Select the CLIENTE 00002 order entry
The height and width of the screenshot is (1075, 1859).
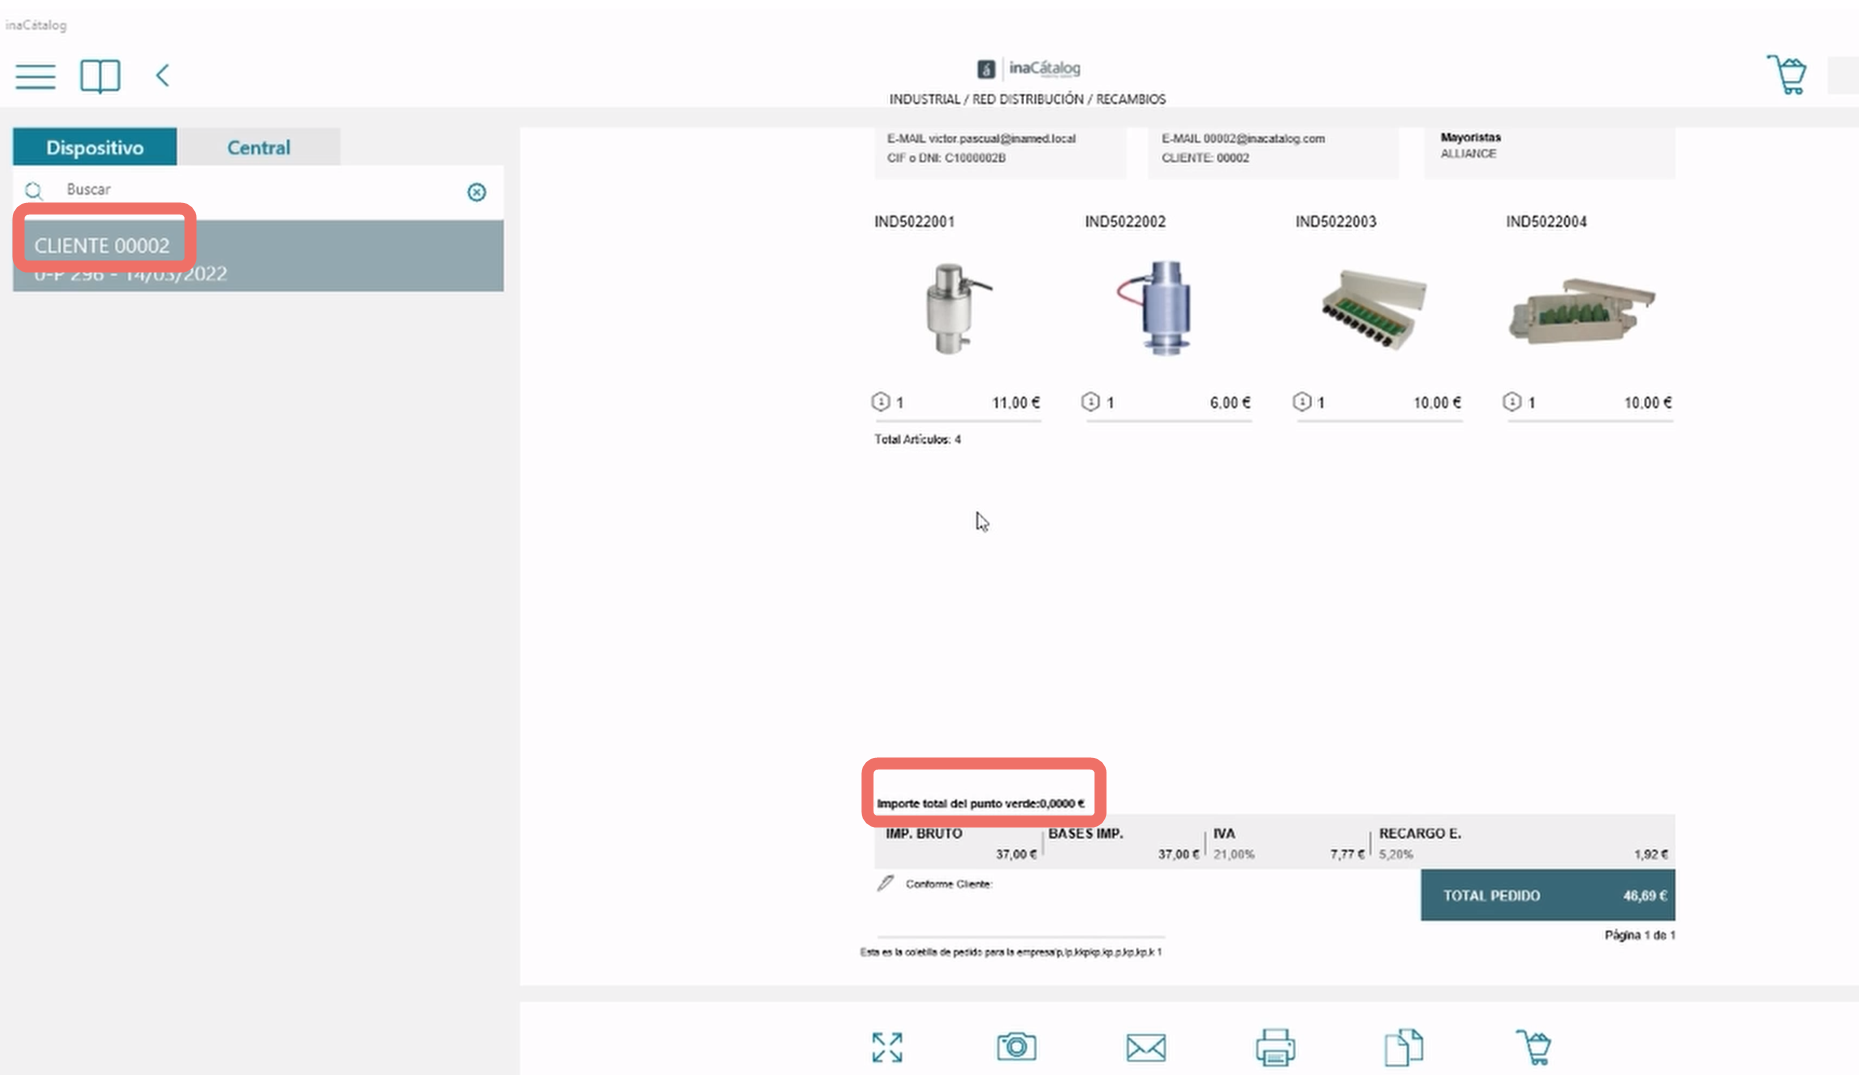[x=258, y=256]
